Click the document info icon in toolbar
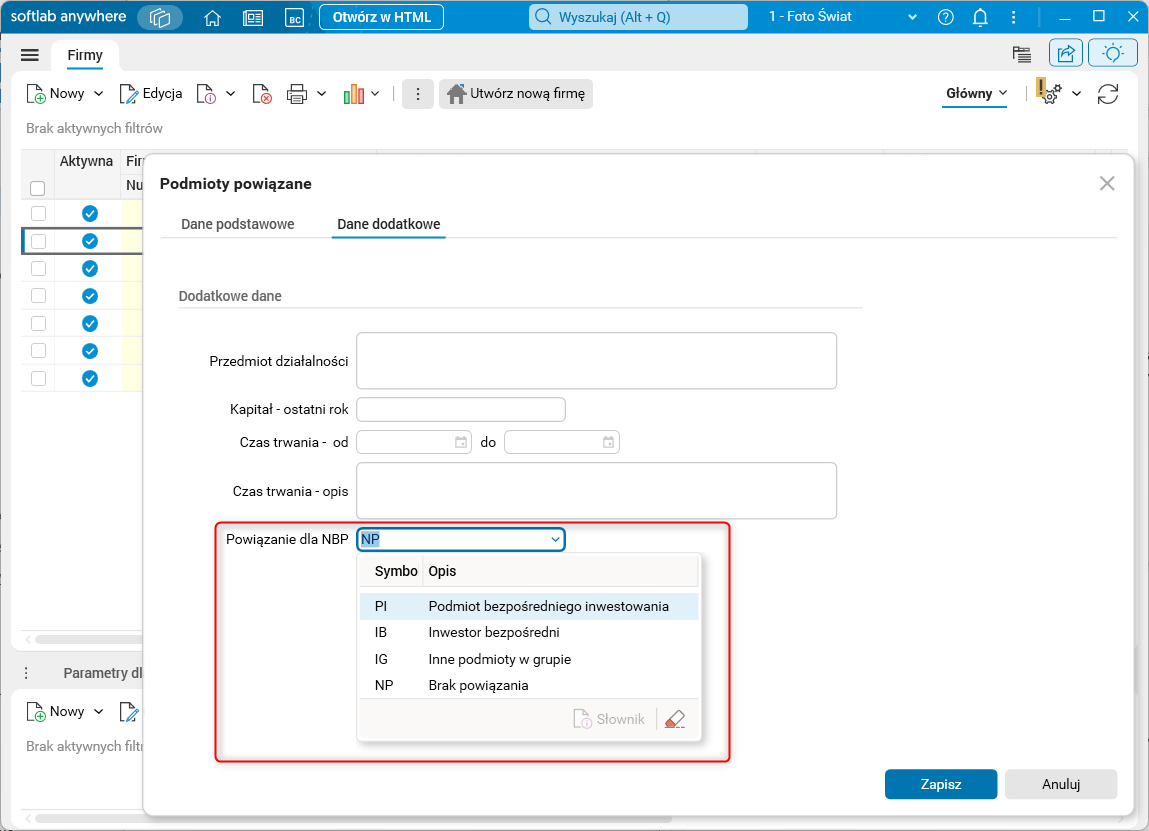This screenshot has width=1149, height=831. click(x=207, y=94)
